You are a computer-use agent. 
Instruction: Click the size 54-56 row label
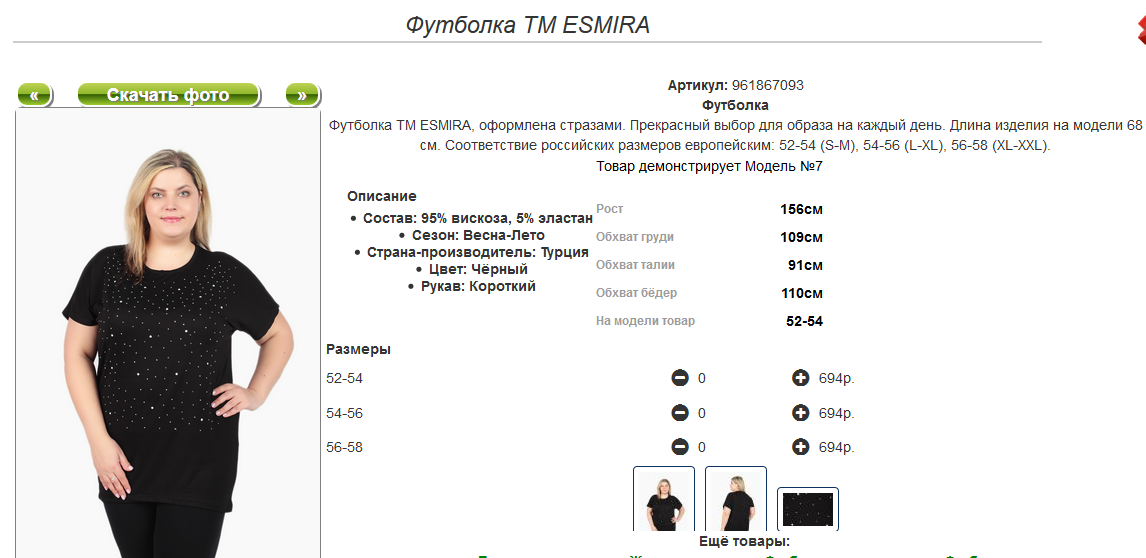pyautogui.click(x=344, y=413)
